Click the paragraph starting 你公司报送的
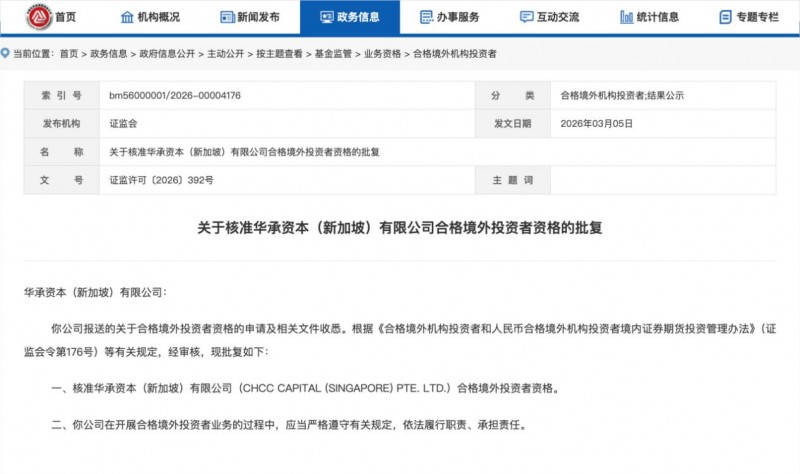The width and height of the screenshot is (800, 474). 400,340
